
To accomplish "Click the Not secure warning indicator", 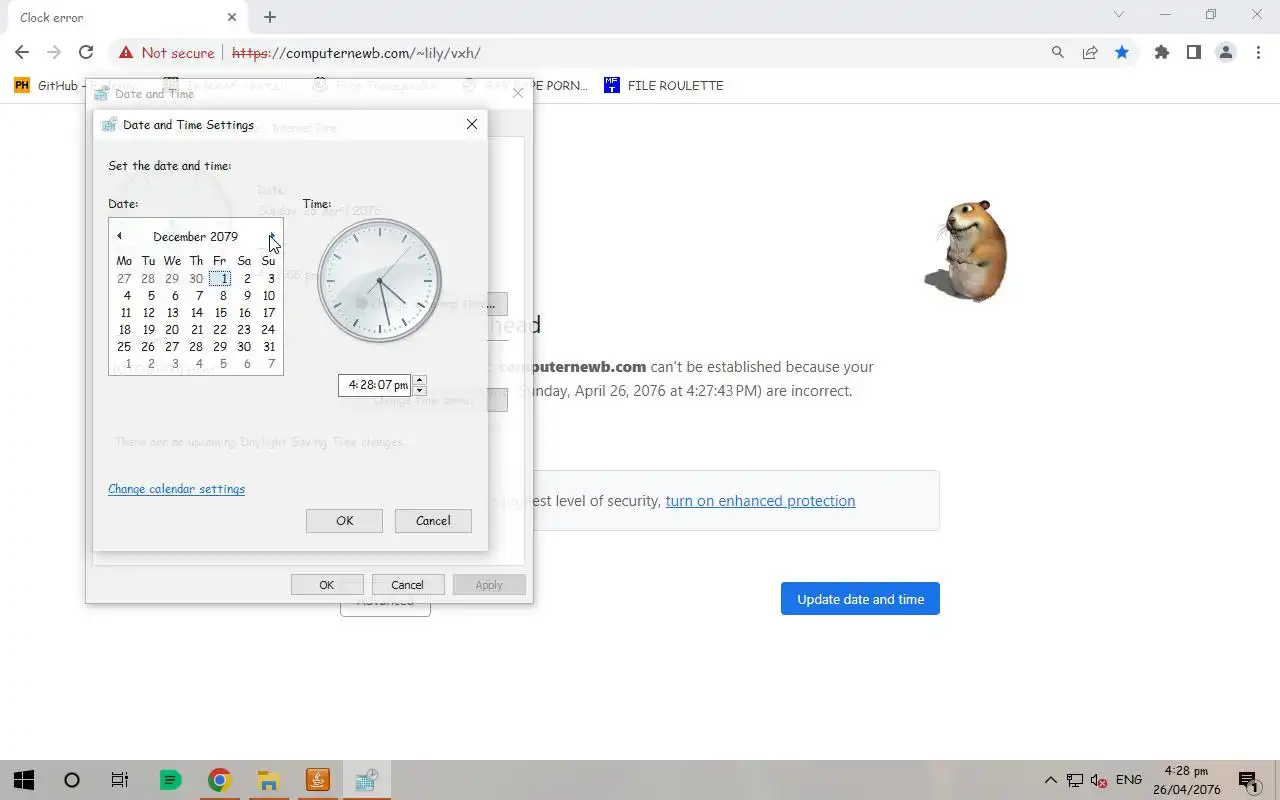I will tap(167, 53).
